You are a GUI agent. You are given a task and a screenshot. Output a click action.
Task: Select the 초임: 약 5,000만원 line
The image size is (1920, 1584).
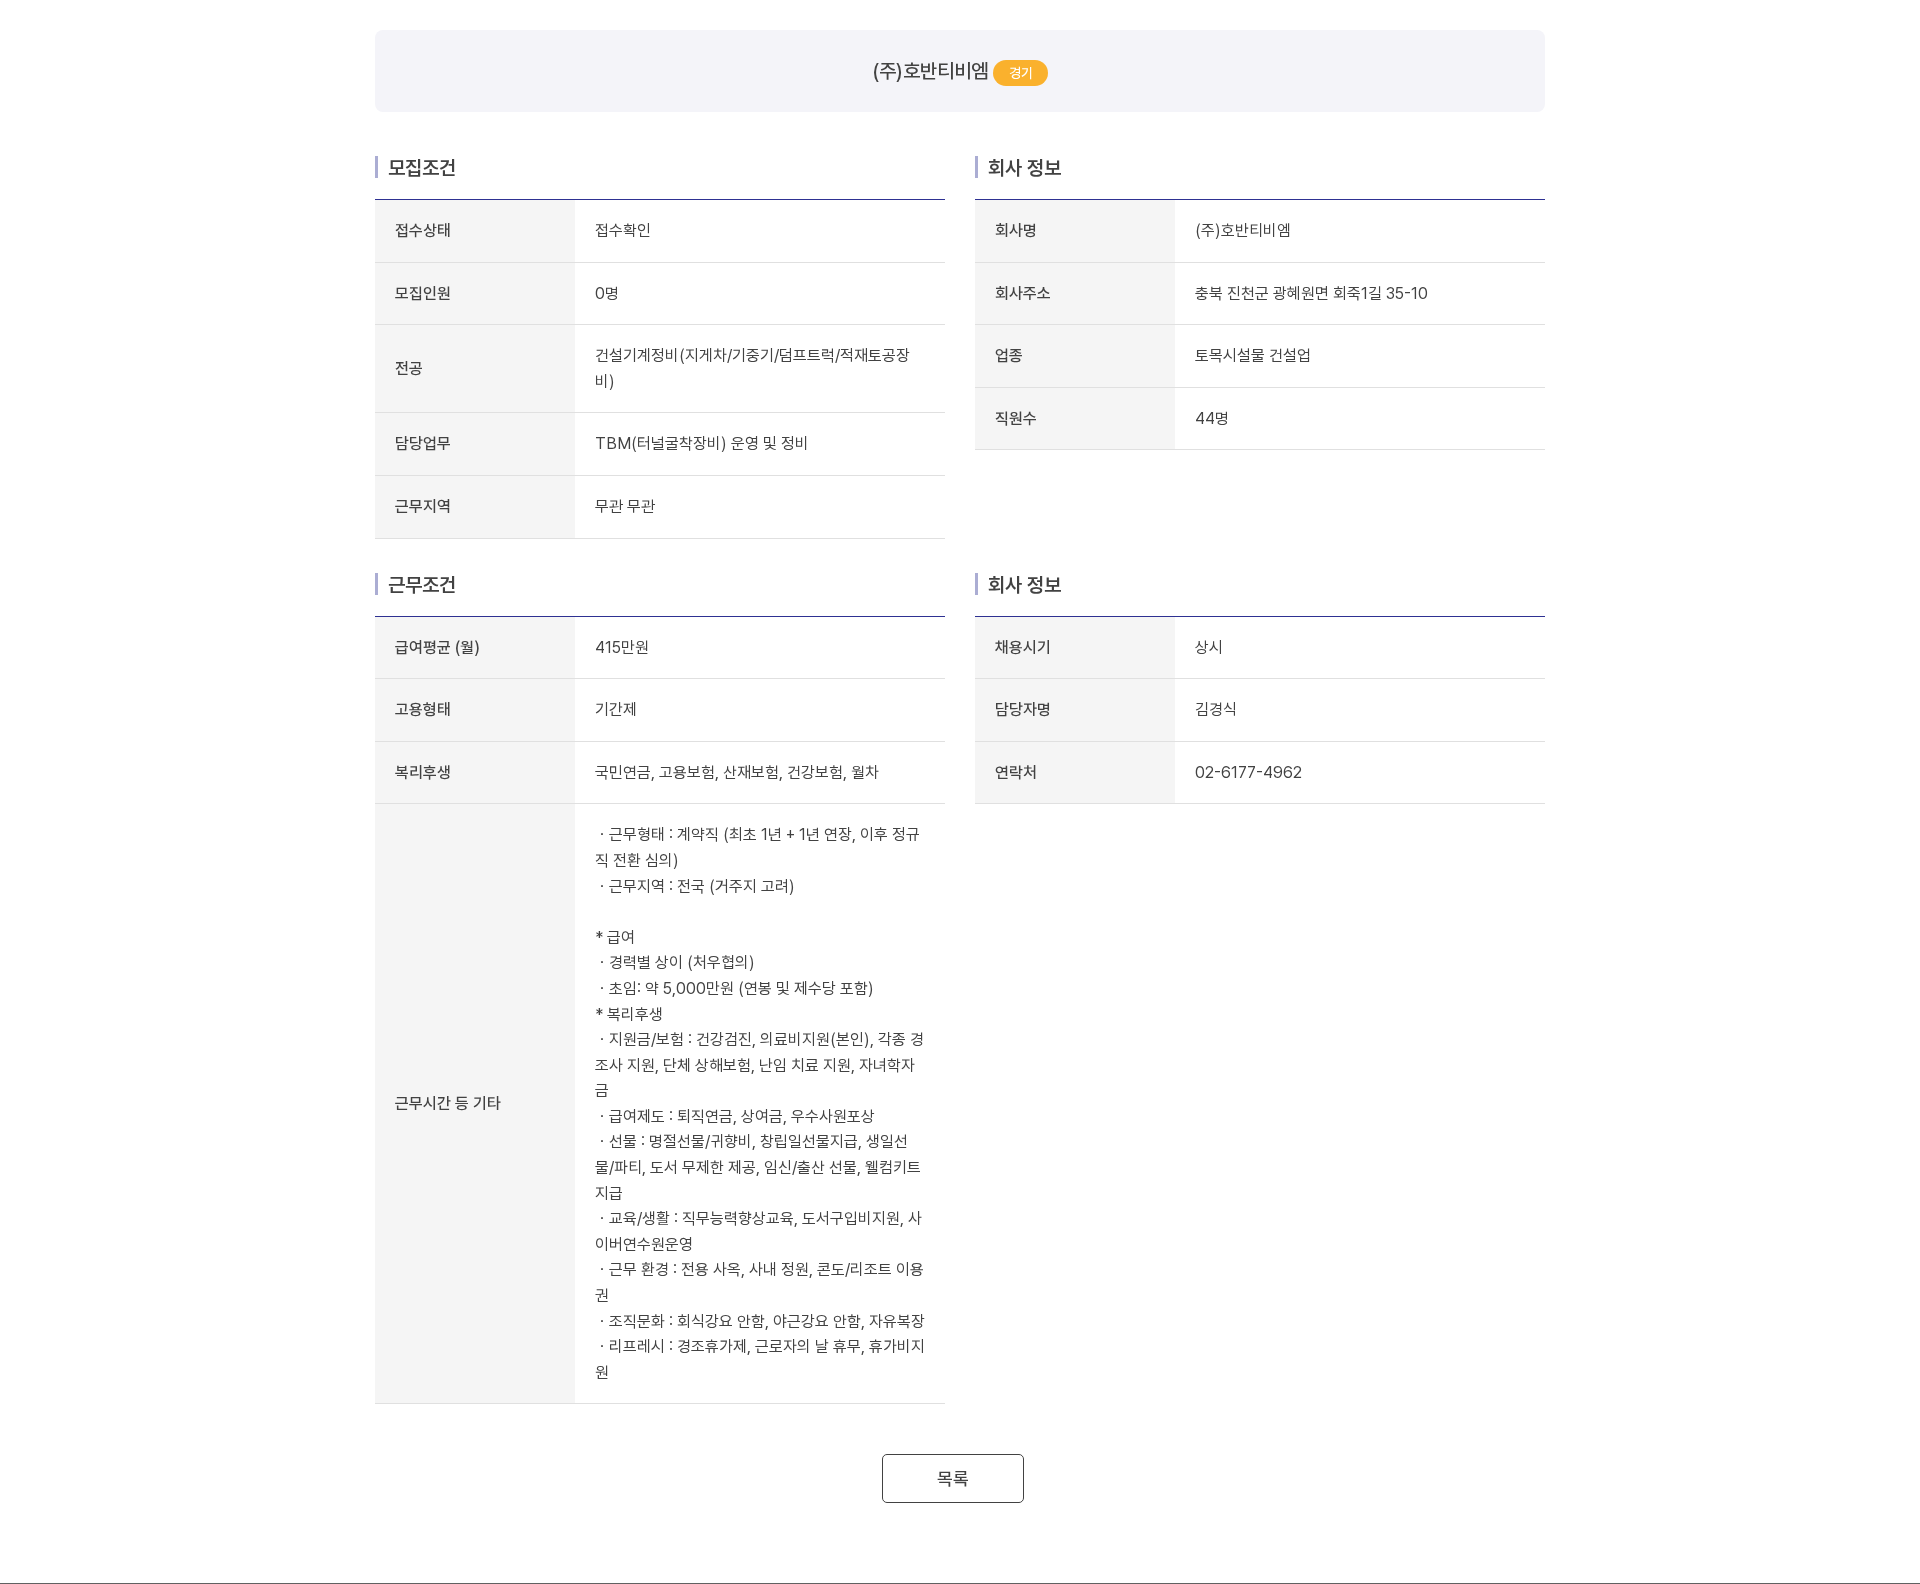click(x=735, y=989)
